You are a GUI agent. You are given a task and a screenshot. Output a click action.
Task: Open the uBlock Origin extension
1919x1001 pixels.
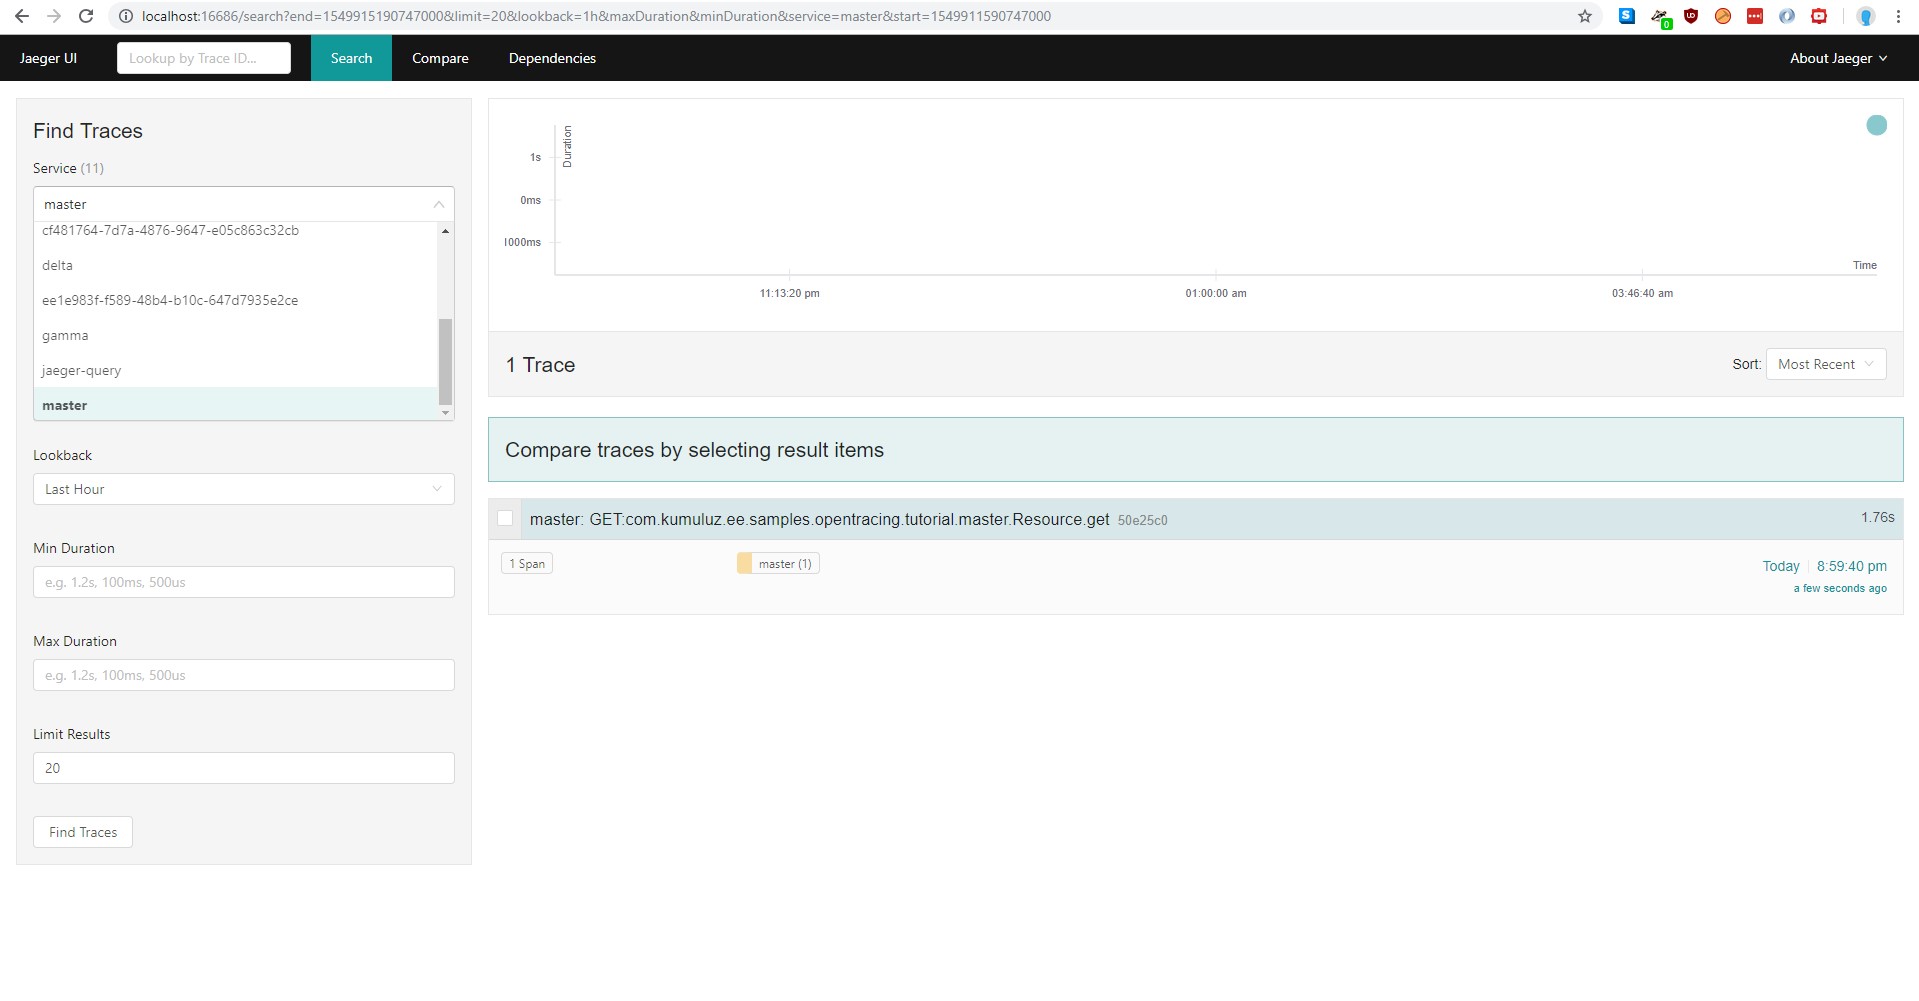tap(1691, 16)
